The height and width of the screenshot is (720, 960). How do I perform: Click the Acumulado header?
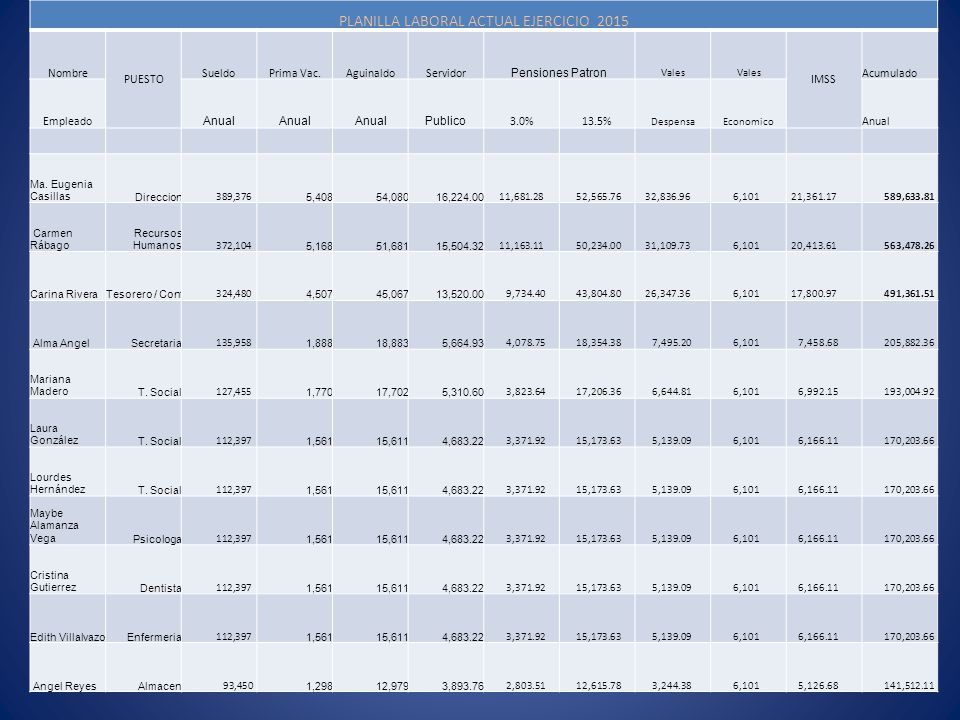point(890,73)
